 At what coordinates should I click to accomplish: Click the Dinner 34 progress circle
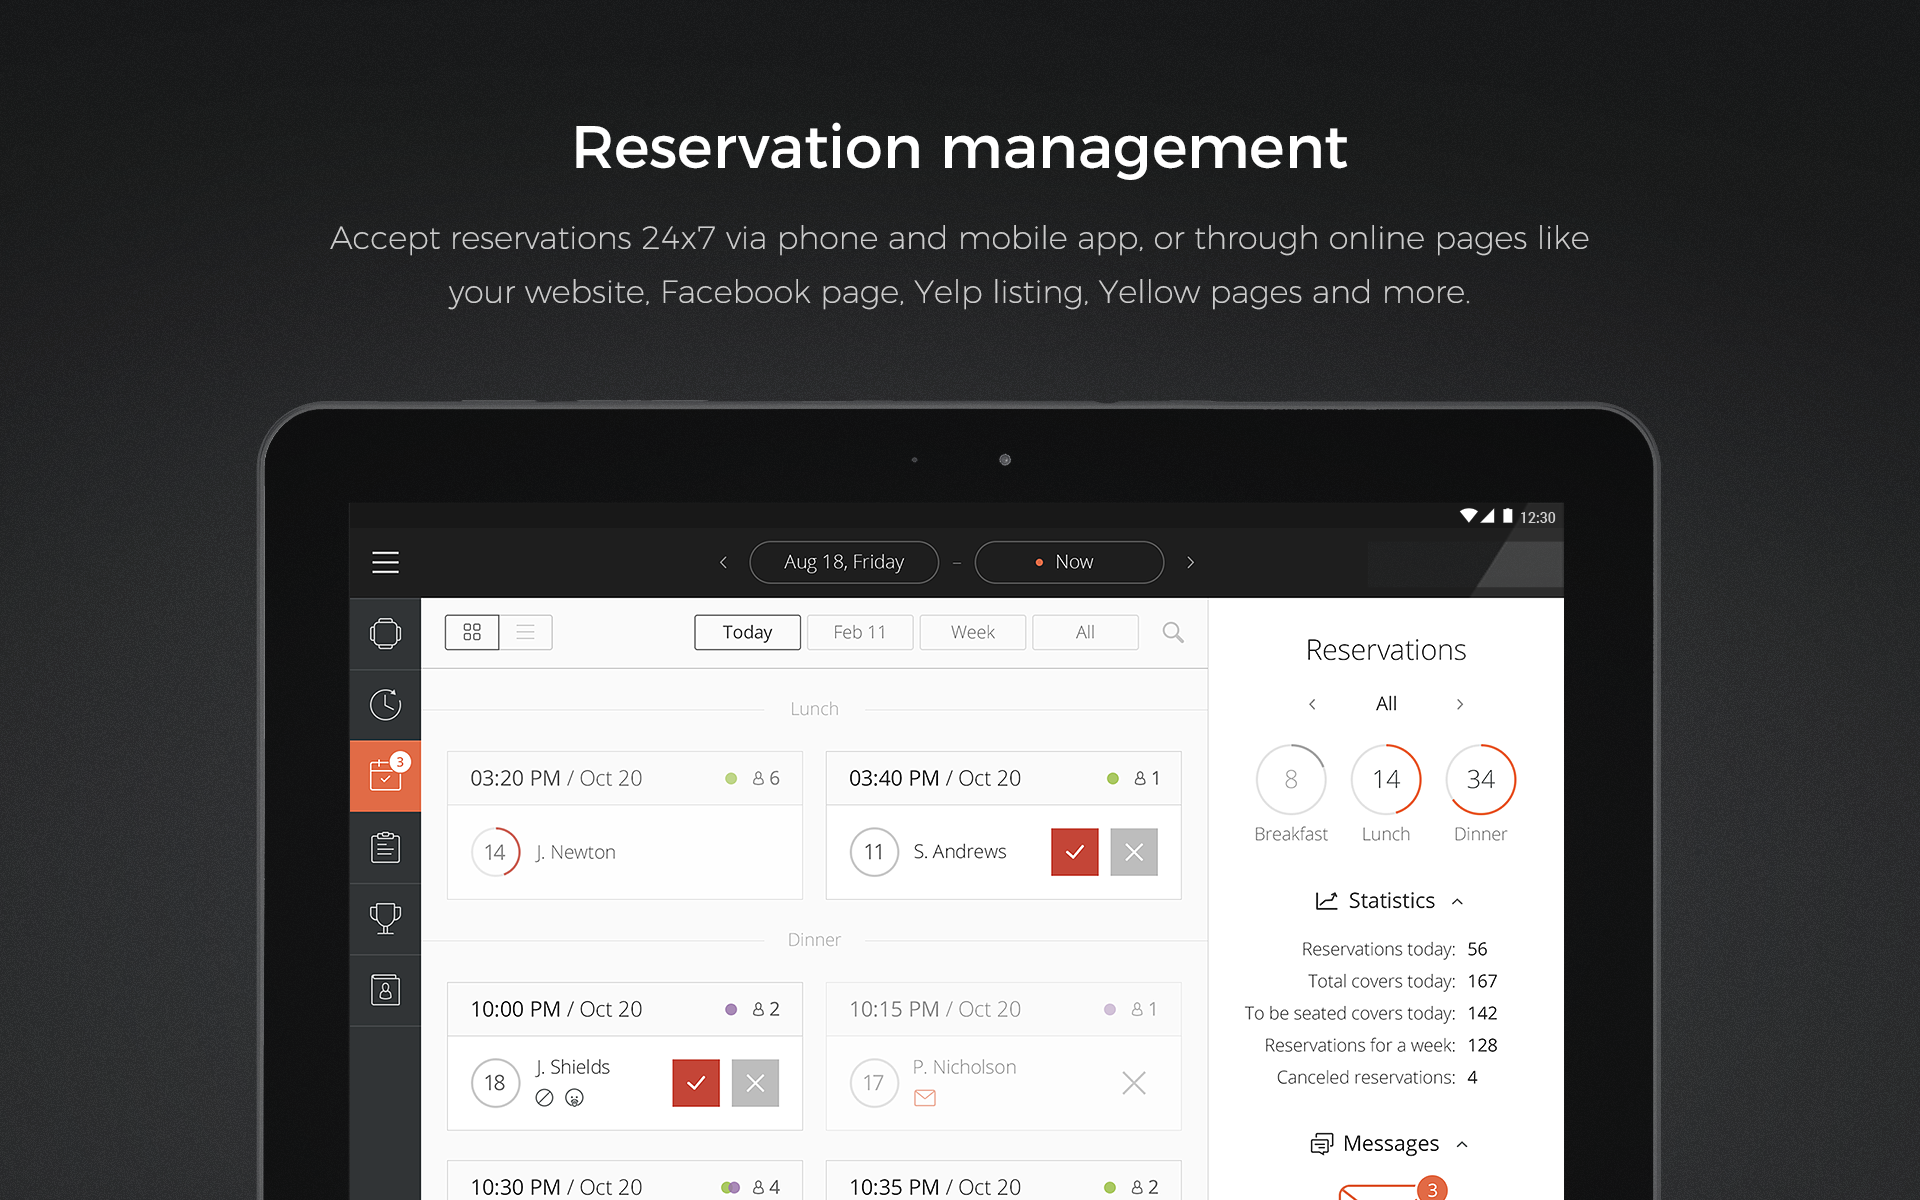(1480, 779)
